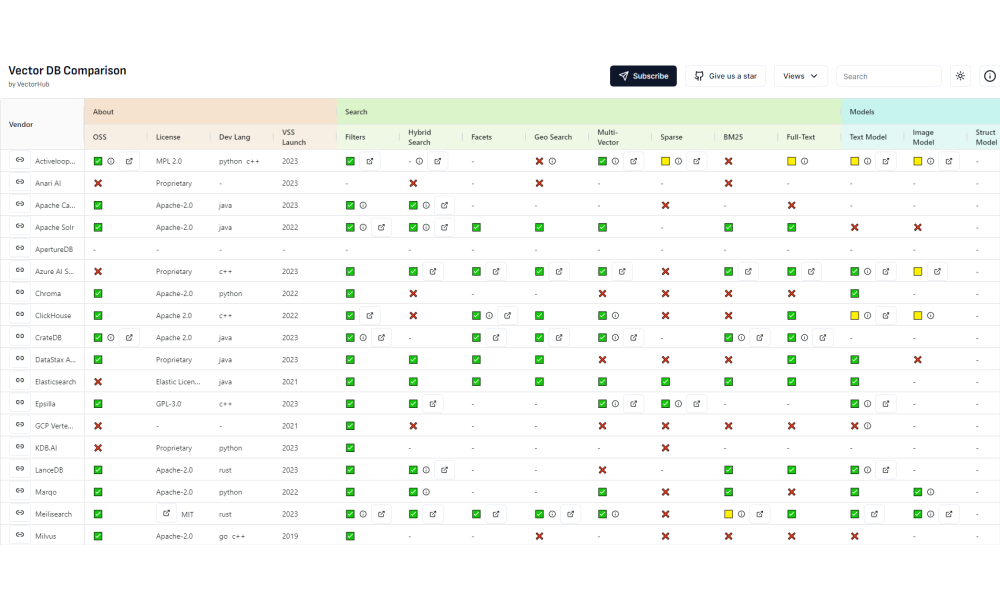Click vendor name Elasticsearch
The image size is (1000, 600).
[55, 381]
